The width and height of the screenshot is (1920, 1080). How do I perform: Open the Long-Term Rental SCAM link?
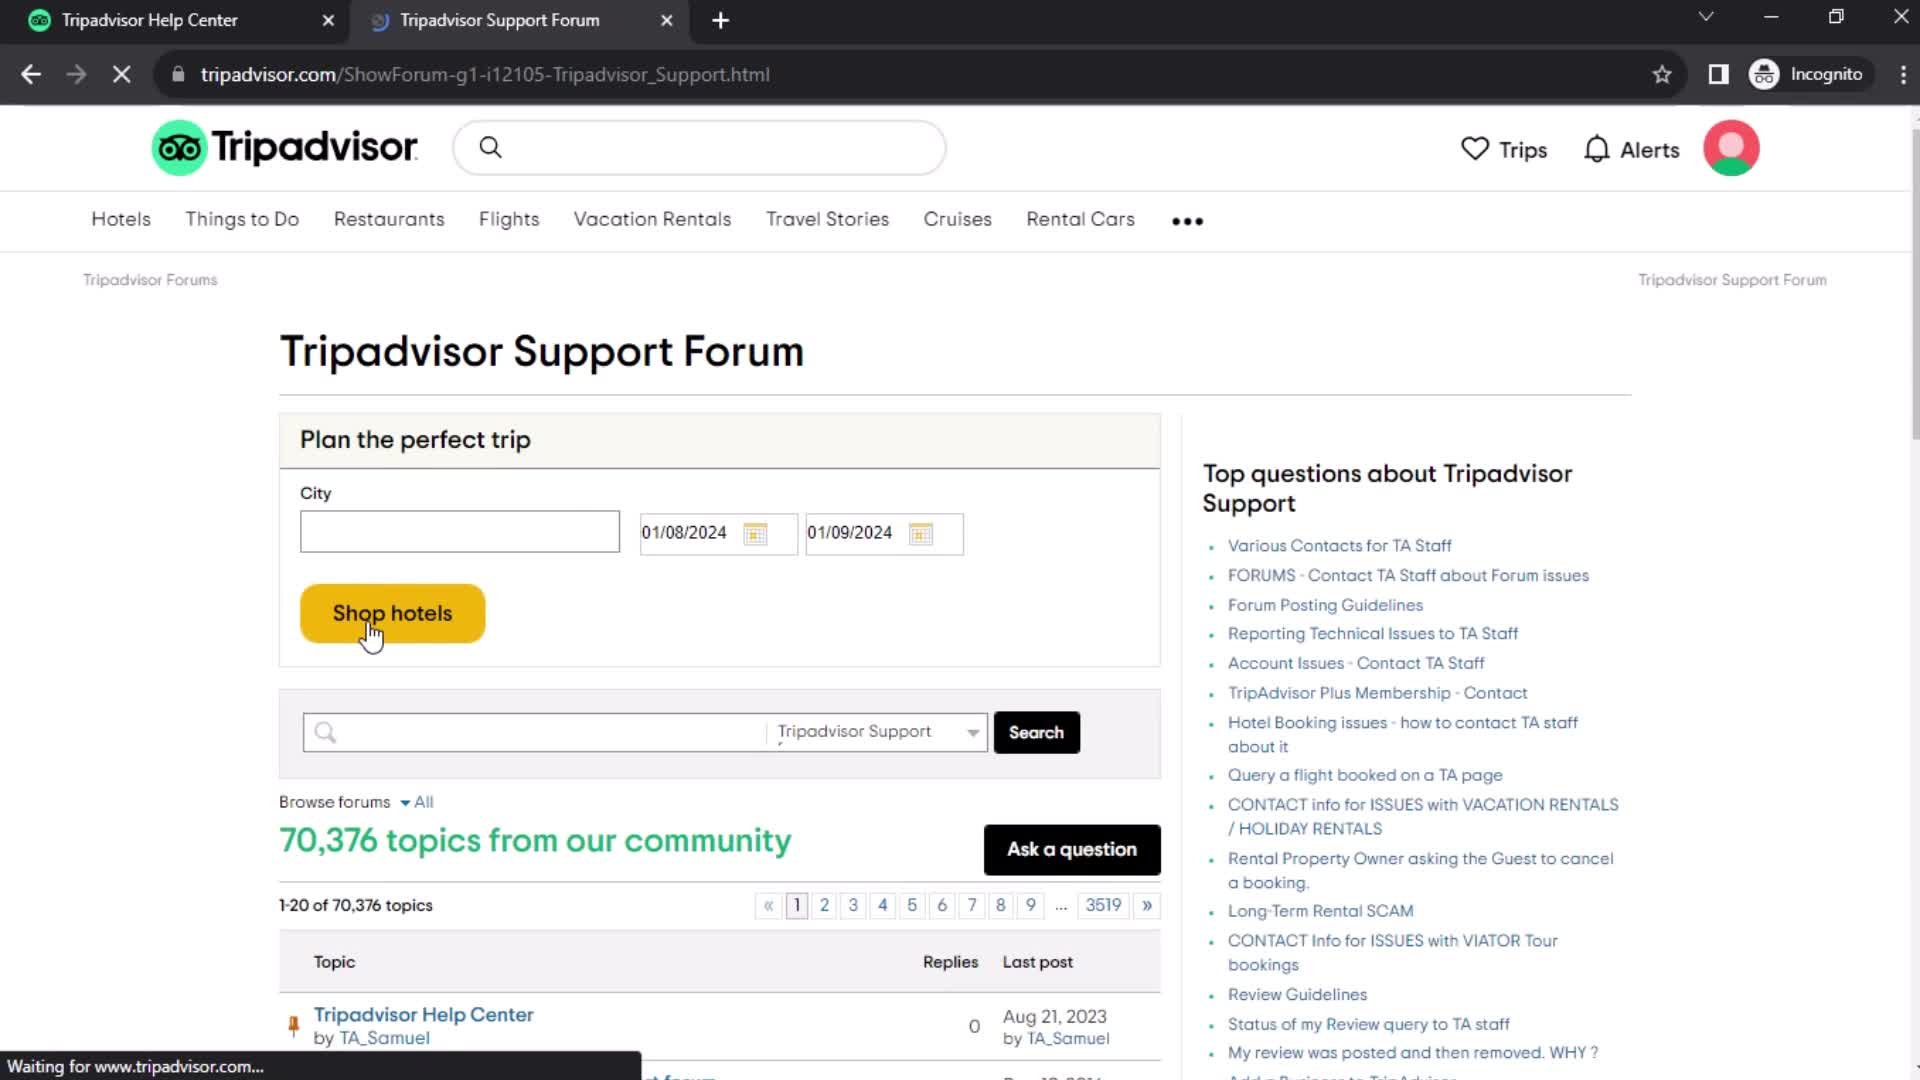1320,911
